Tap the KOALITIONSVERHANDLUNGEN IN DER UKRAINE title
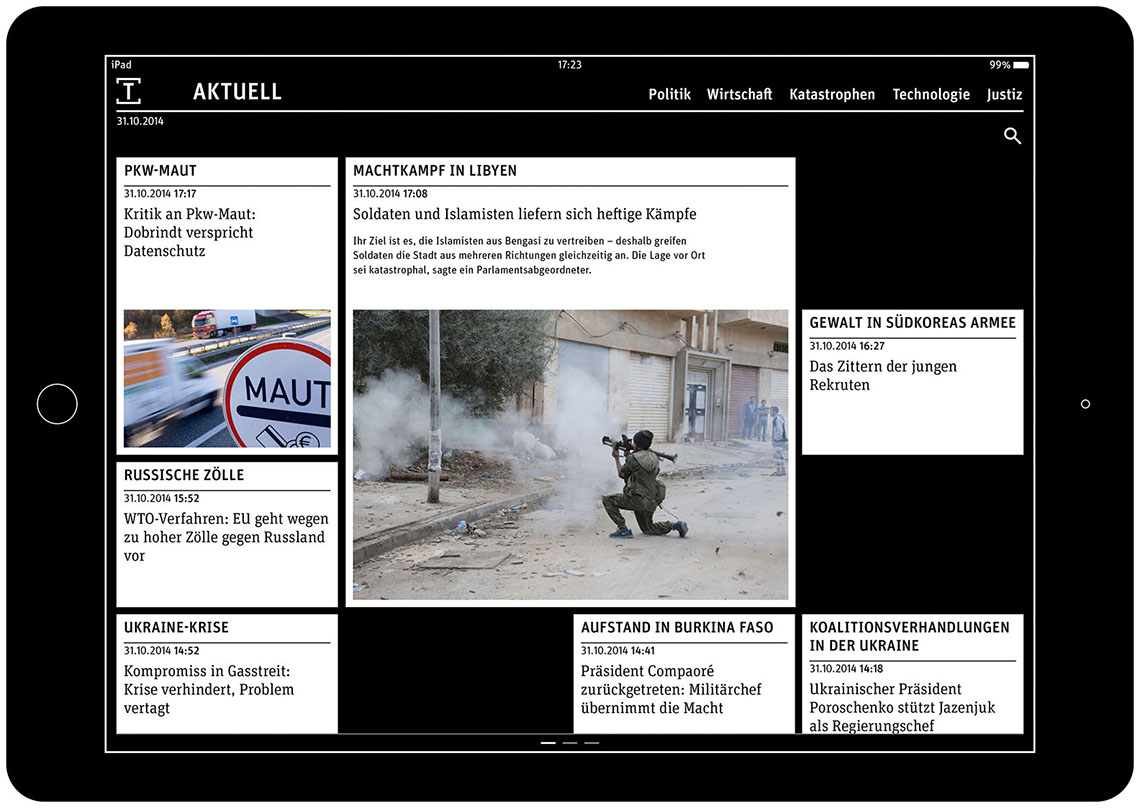 point(910,636)
